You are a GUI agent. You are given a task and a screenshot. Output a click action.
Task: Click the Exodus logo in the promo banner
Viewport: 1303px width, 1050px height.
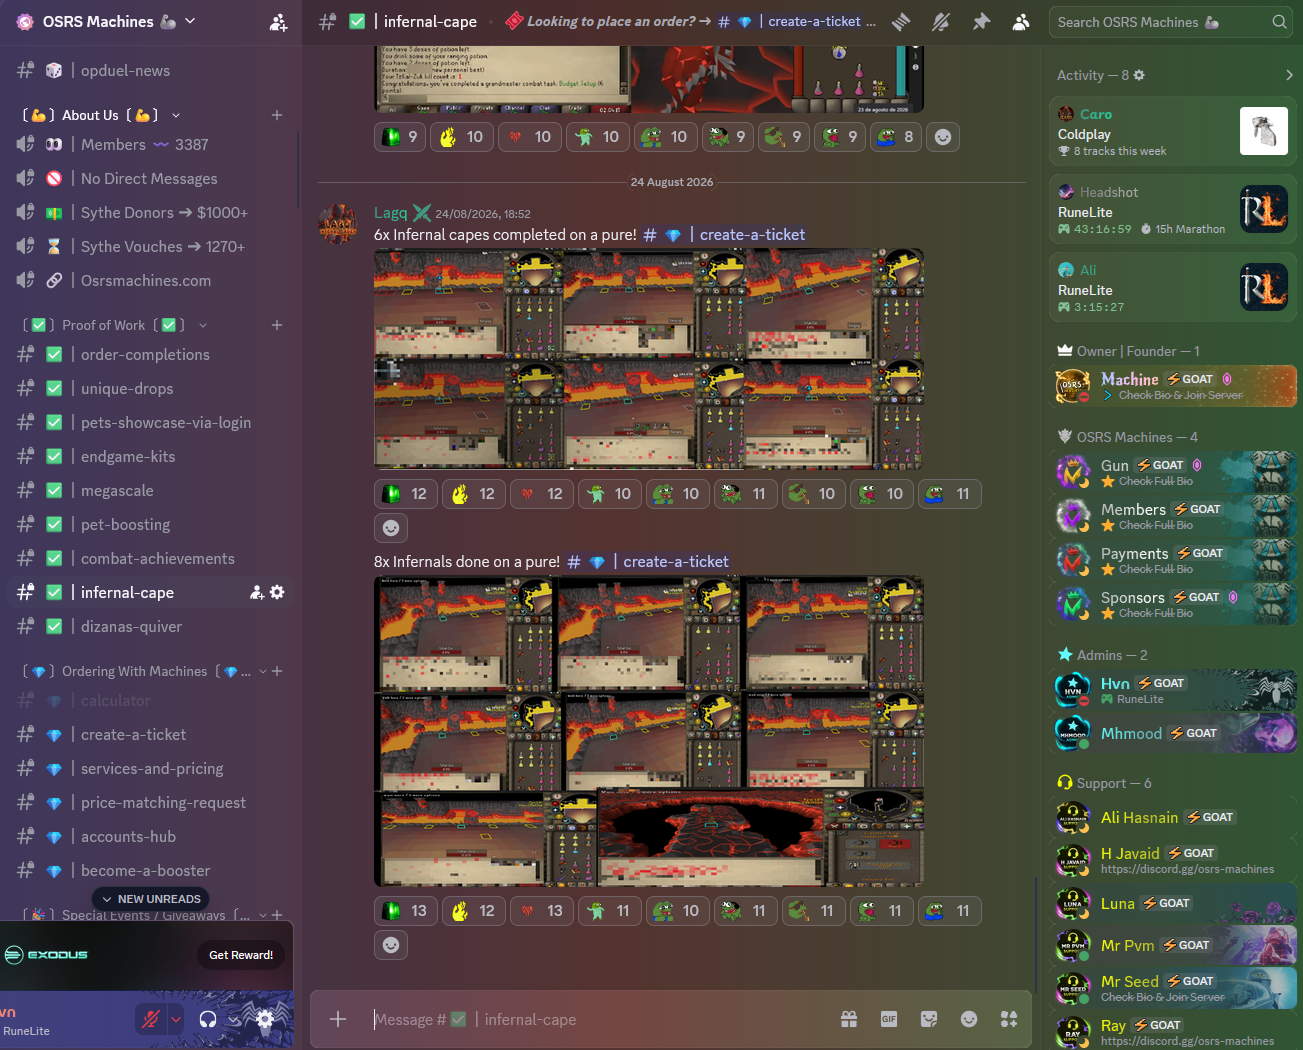tap(46, 955)
